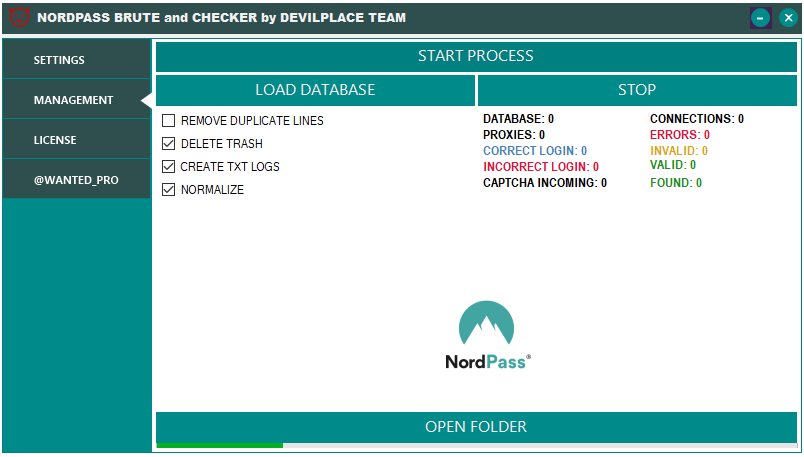
Task: Click the green progress bar at the bottom
Action: point(219,445)
